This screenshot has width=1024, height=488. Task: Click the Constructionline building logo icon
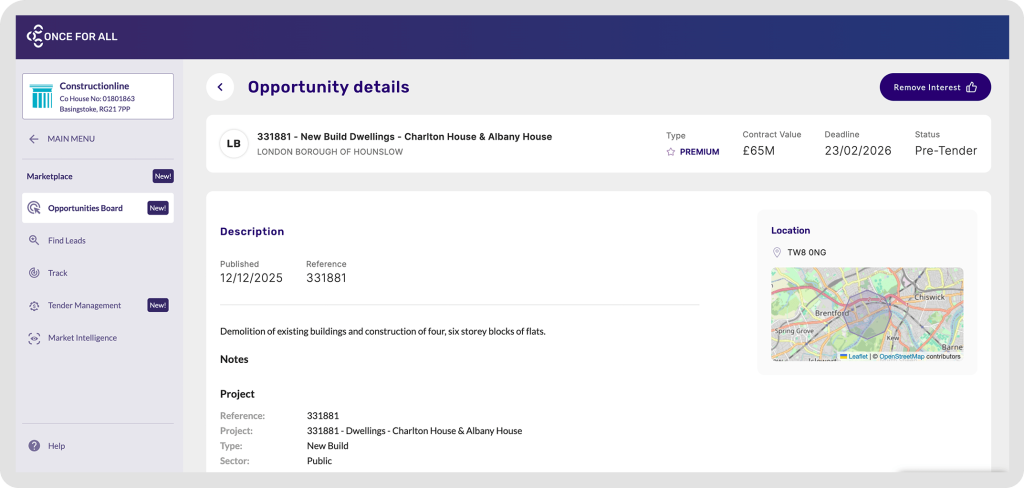coord(41,96)
